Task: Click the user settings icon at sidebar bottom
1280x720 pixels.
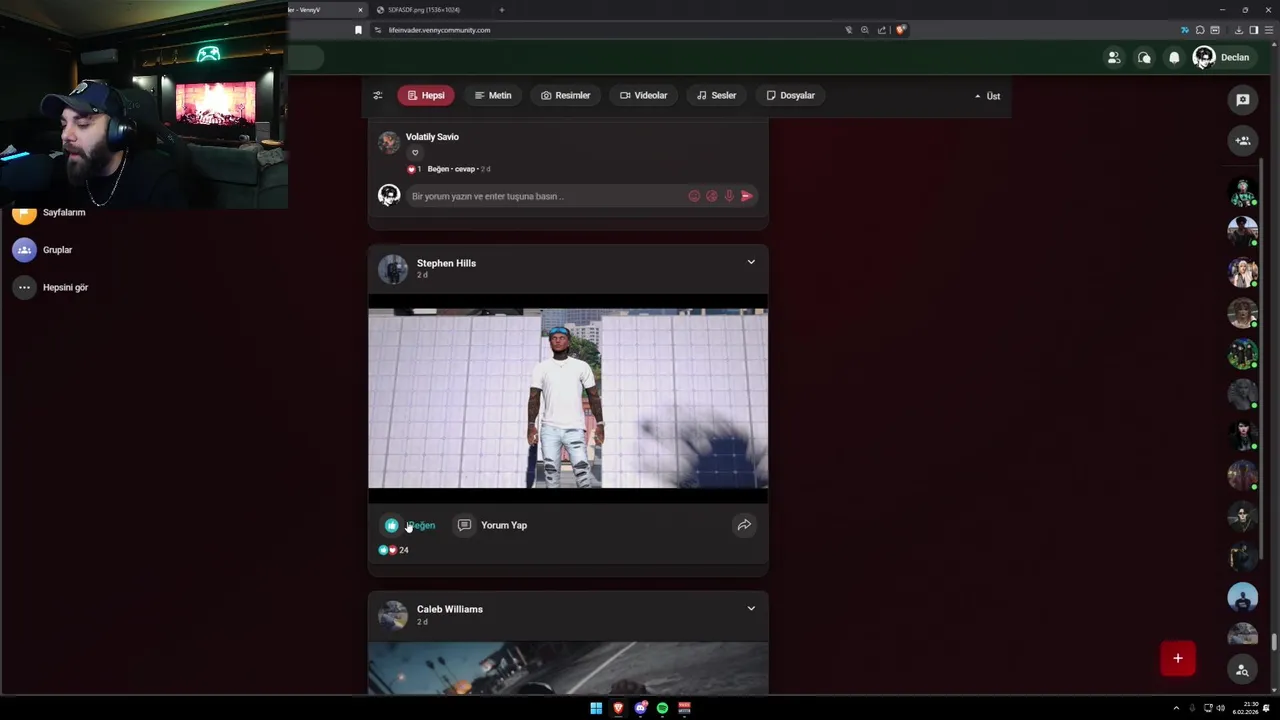Action: click(1243, 670)
